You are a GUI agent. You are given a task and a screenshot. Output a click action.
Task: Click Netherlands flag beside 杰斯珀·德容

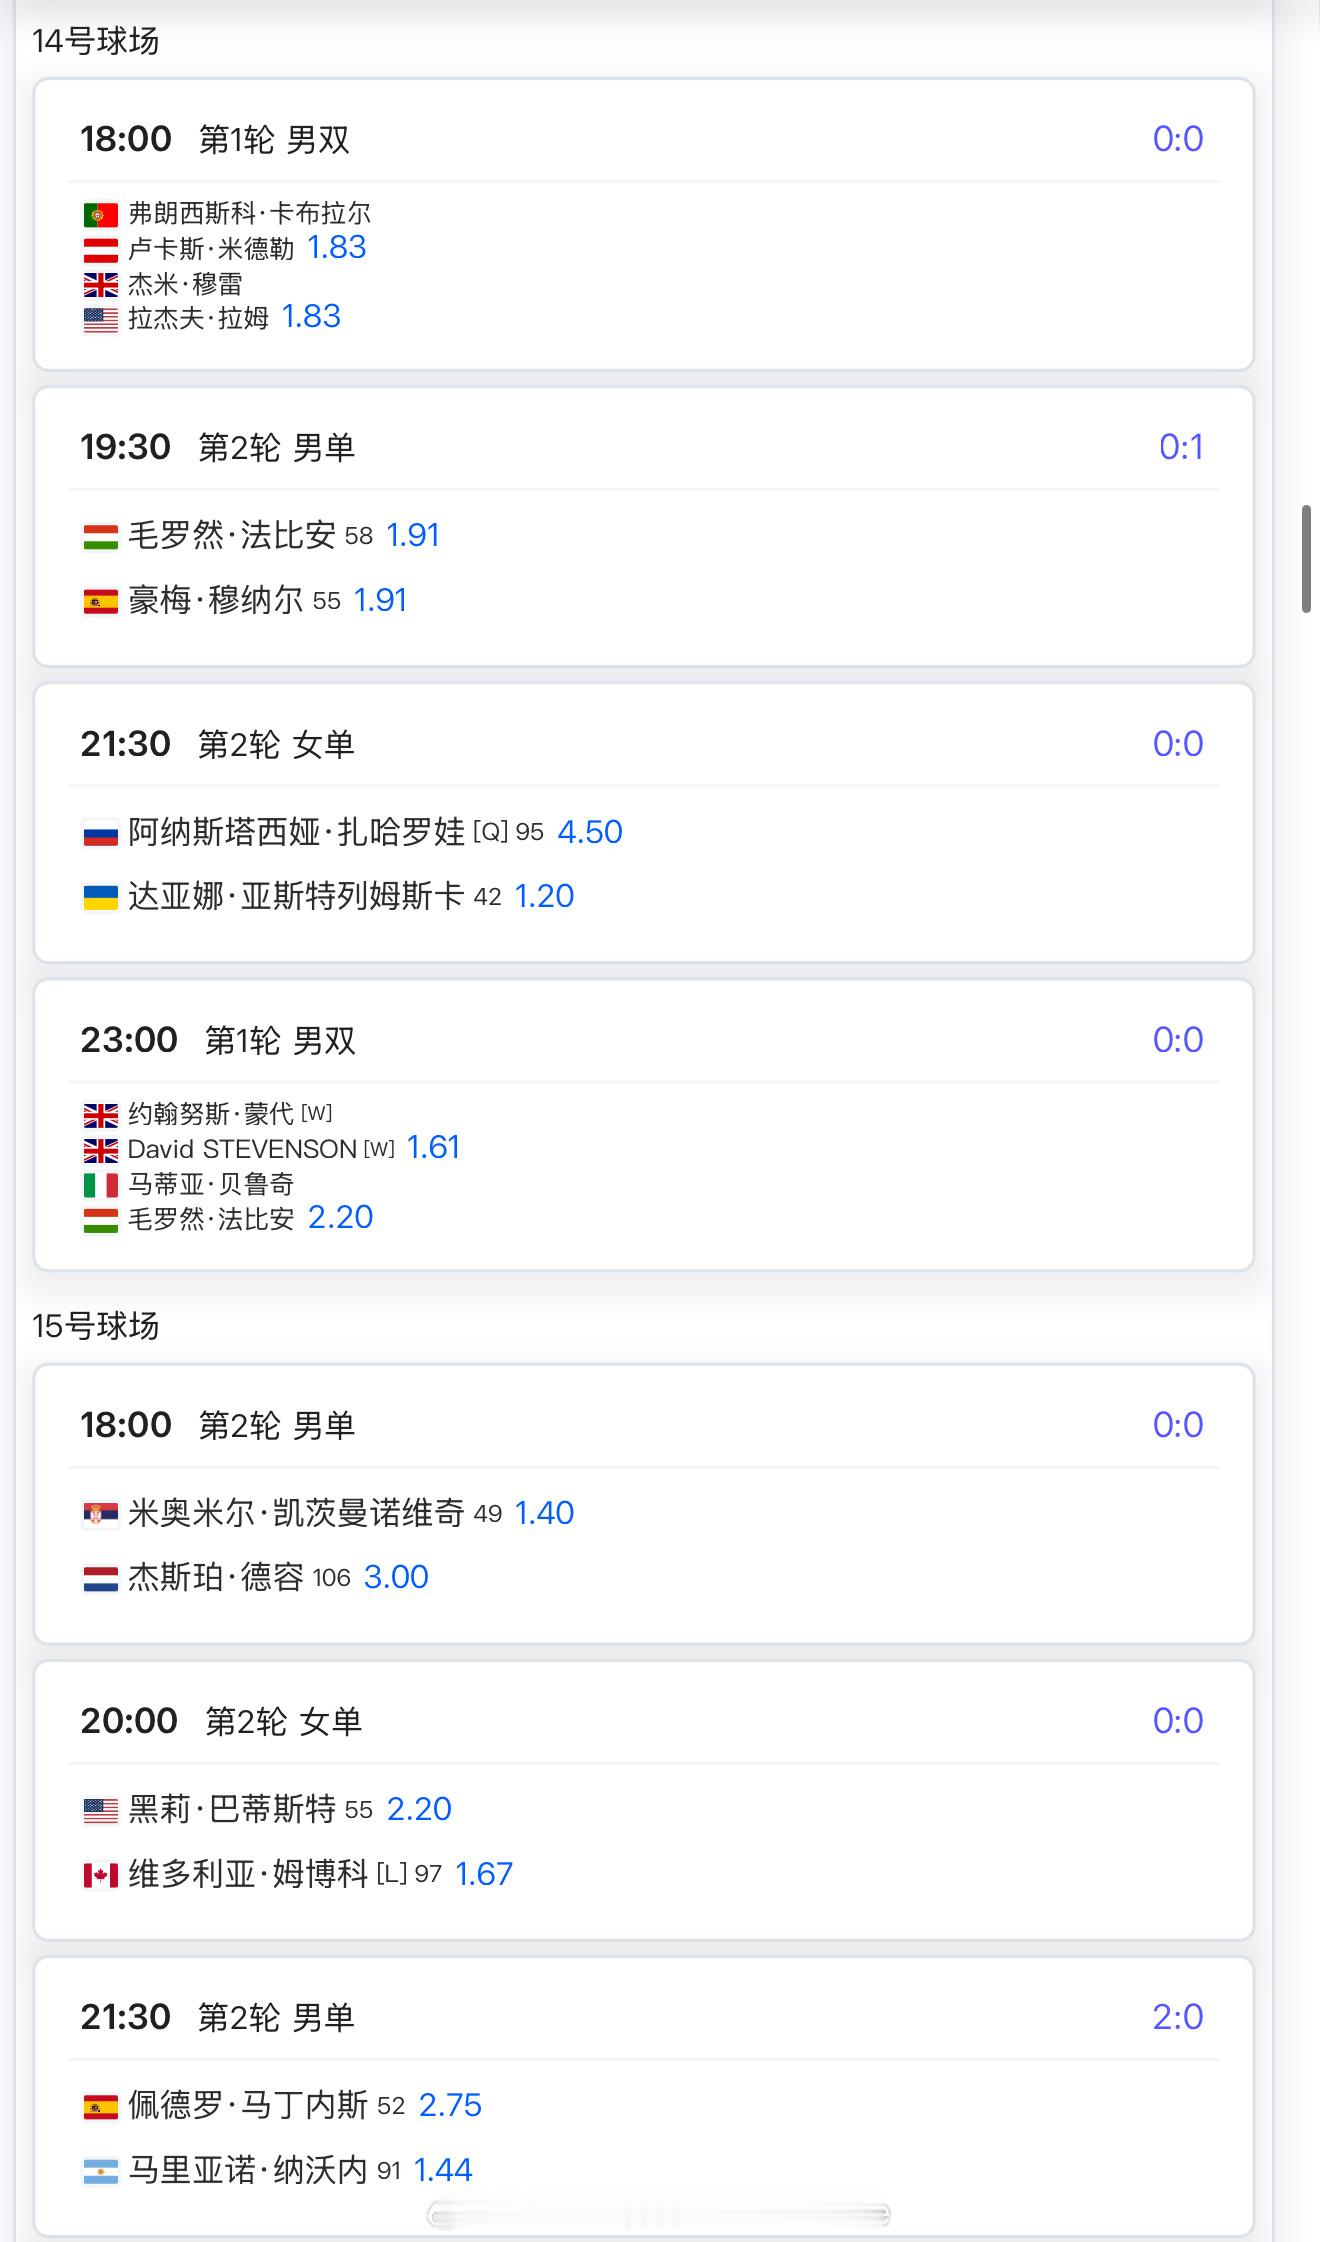click(101, 1578)
